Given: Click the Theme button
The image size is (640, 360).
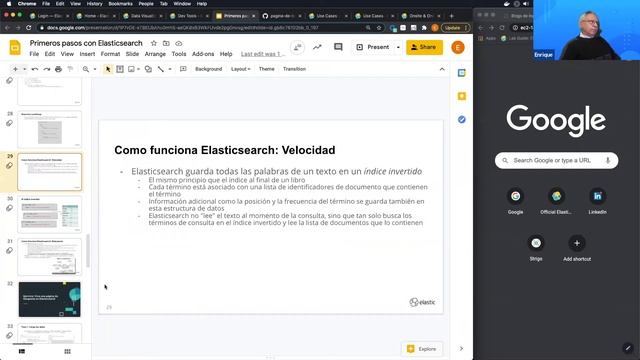Looking at the screenshot, I should 267,69.
